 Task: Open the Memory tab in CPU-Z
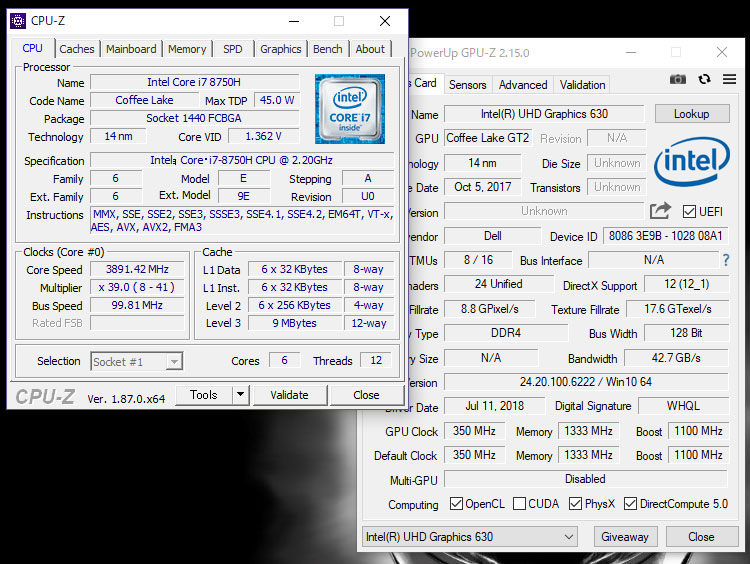187,49
